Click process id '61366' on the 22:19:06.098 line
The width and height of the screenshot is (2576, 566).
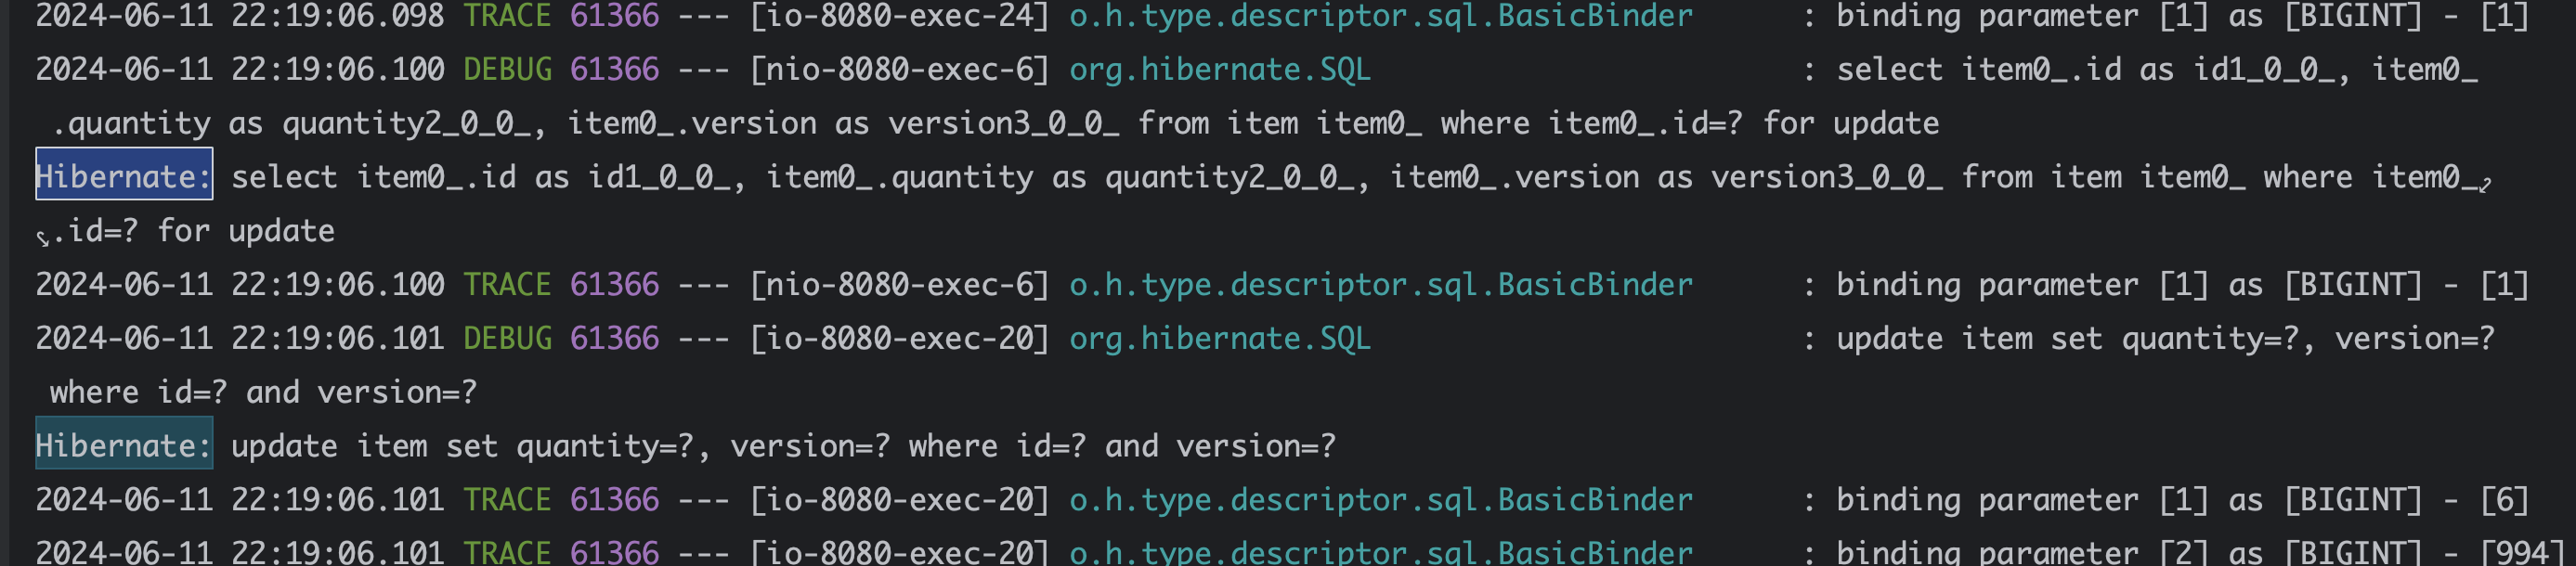pos(614,16)
